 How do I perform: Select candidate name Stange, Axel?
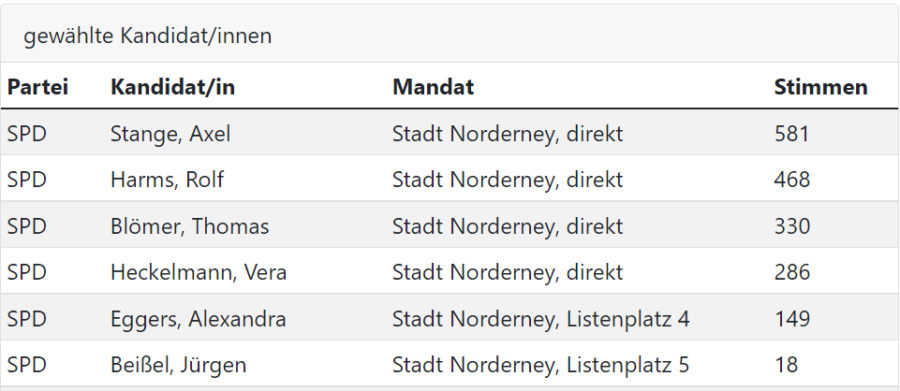point(170,134)
